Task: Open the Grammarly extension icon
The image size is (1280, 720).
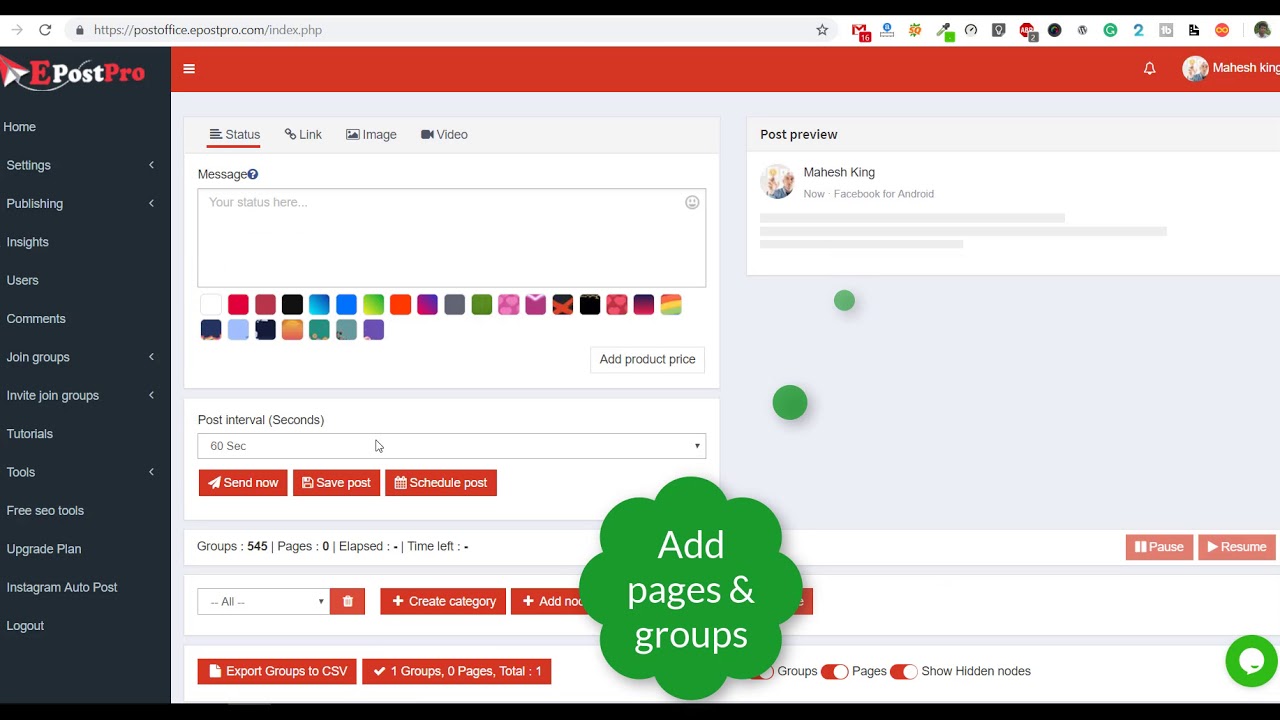Action: coord(1110,30)
